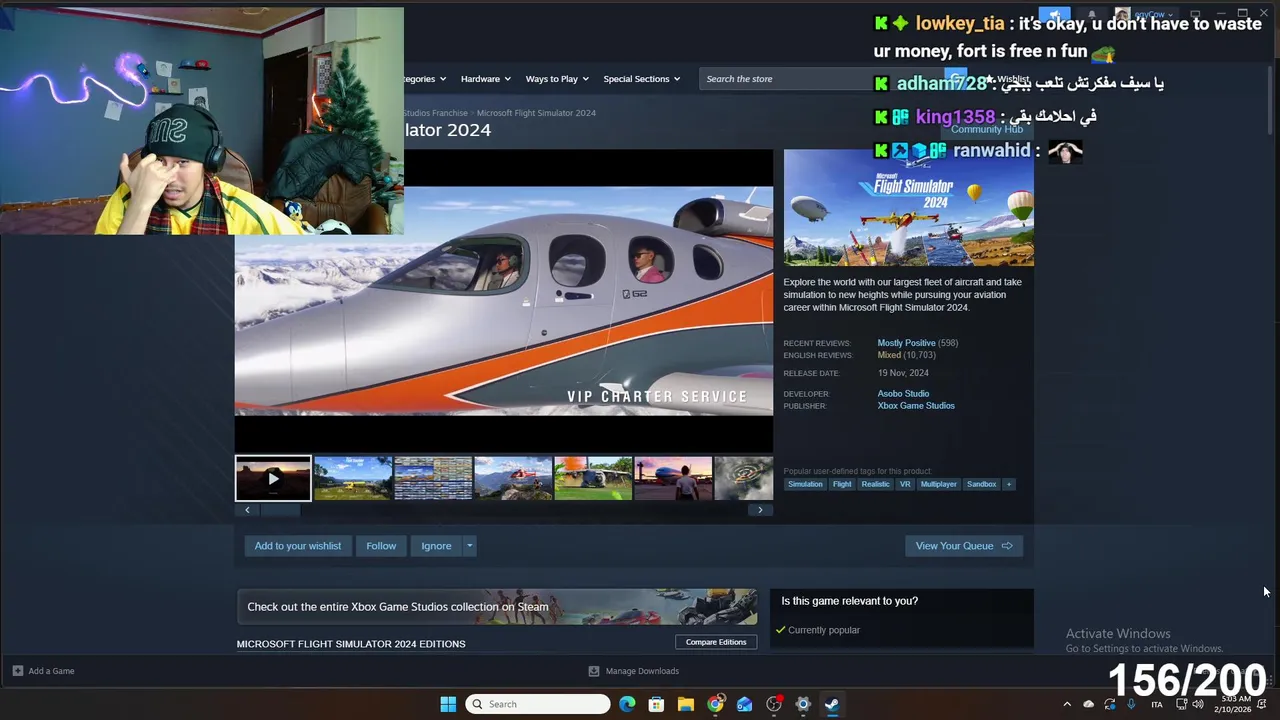
Task: Add the game to your wishlist
Action: click(298, 546)
